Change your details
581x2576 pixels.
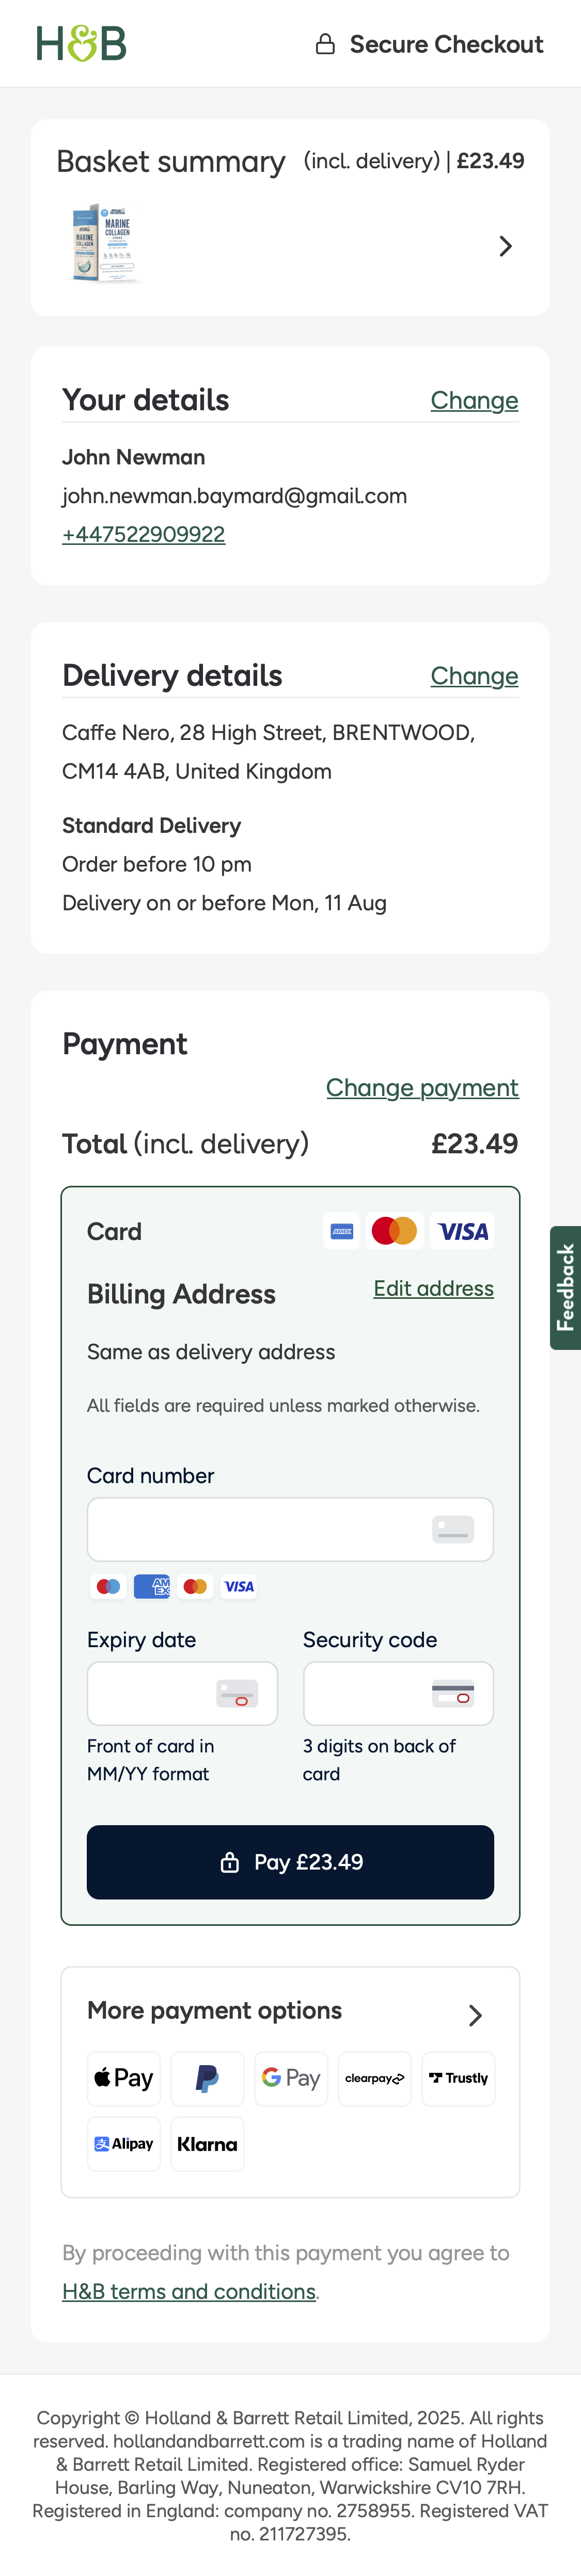coord(474,400)
